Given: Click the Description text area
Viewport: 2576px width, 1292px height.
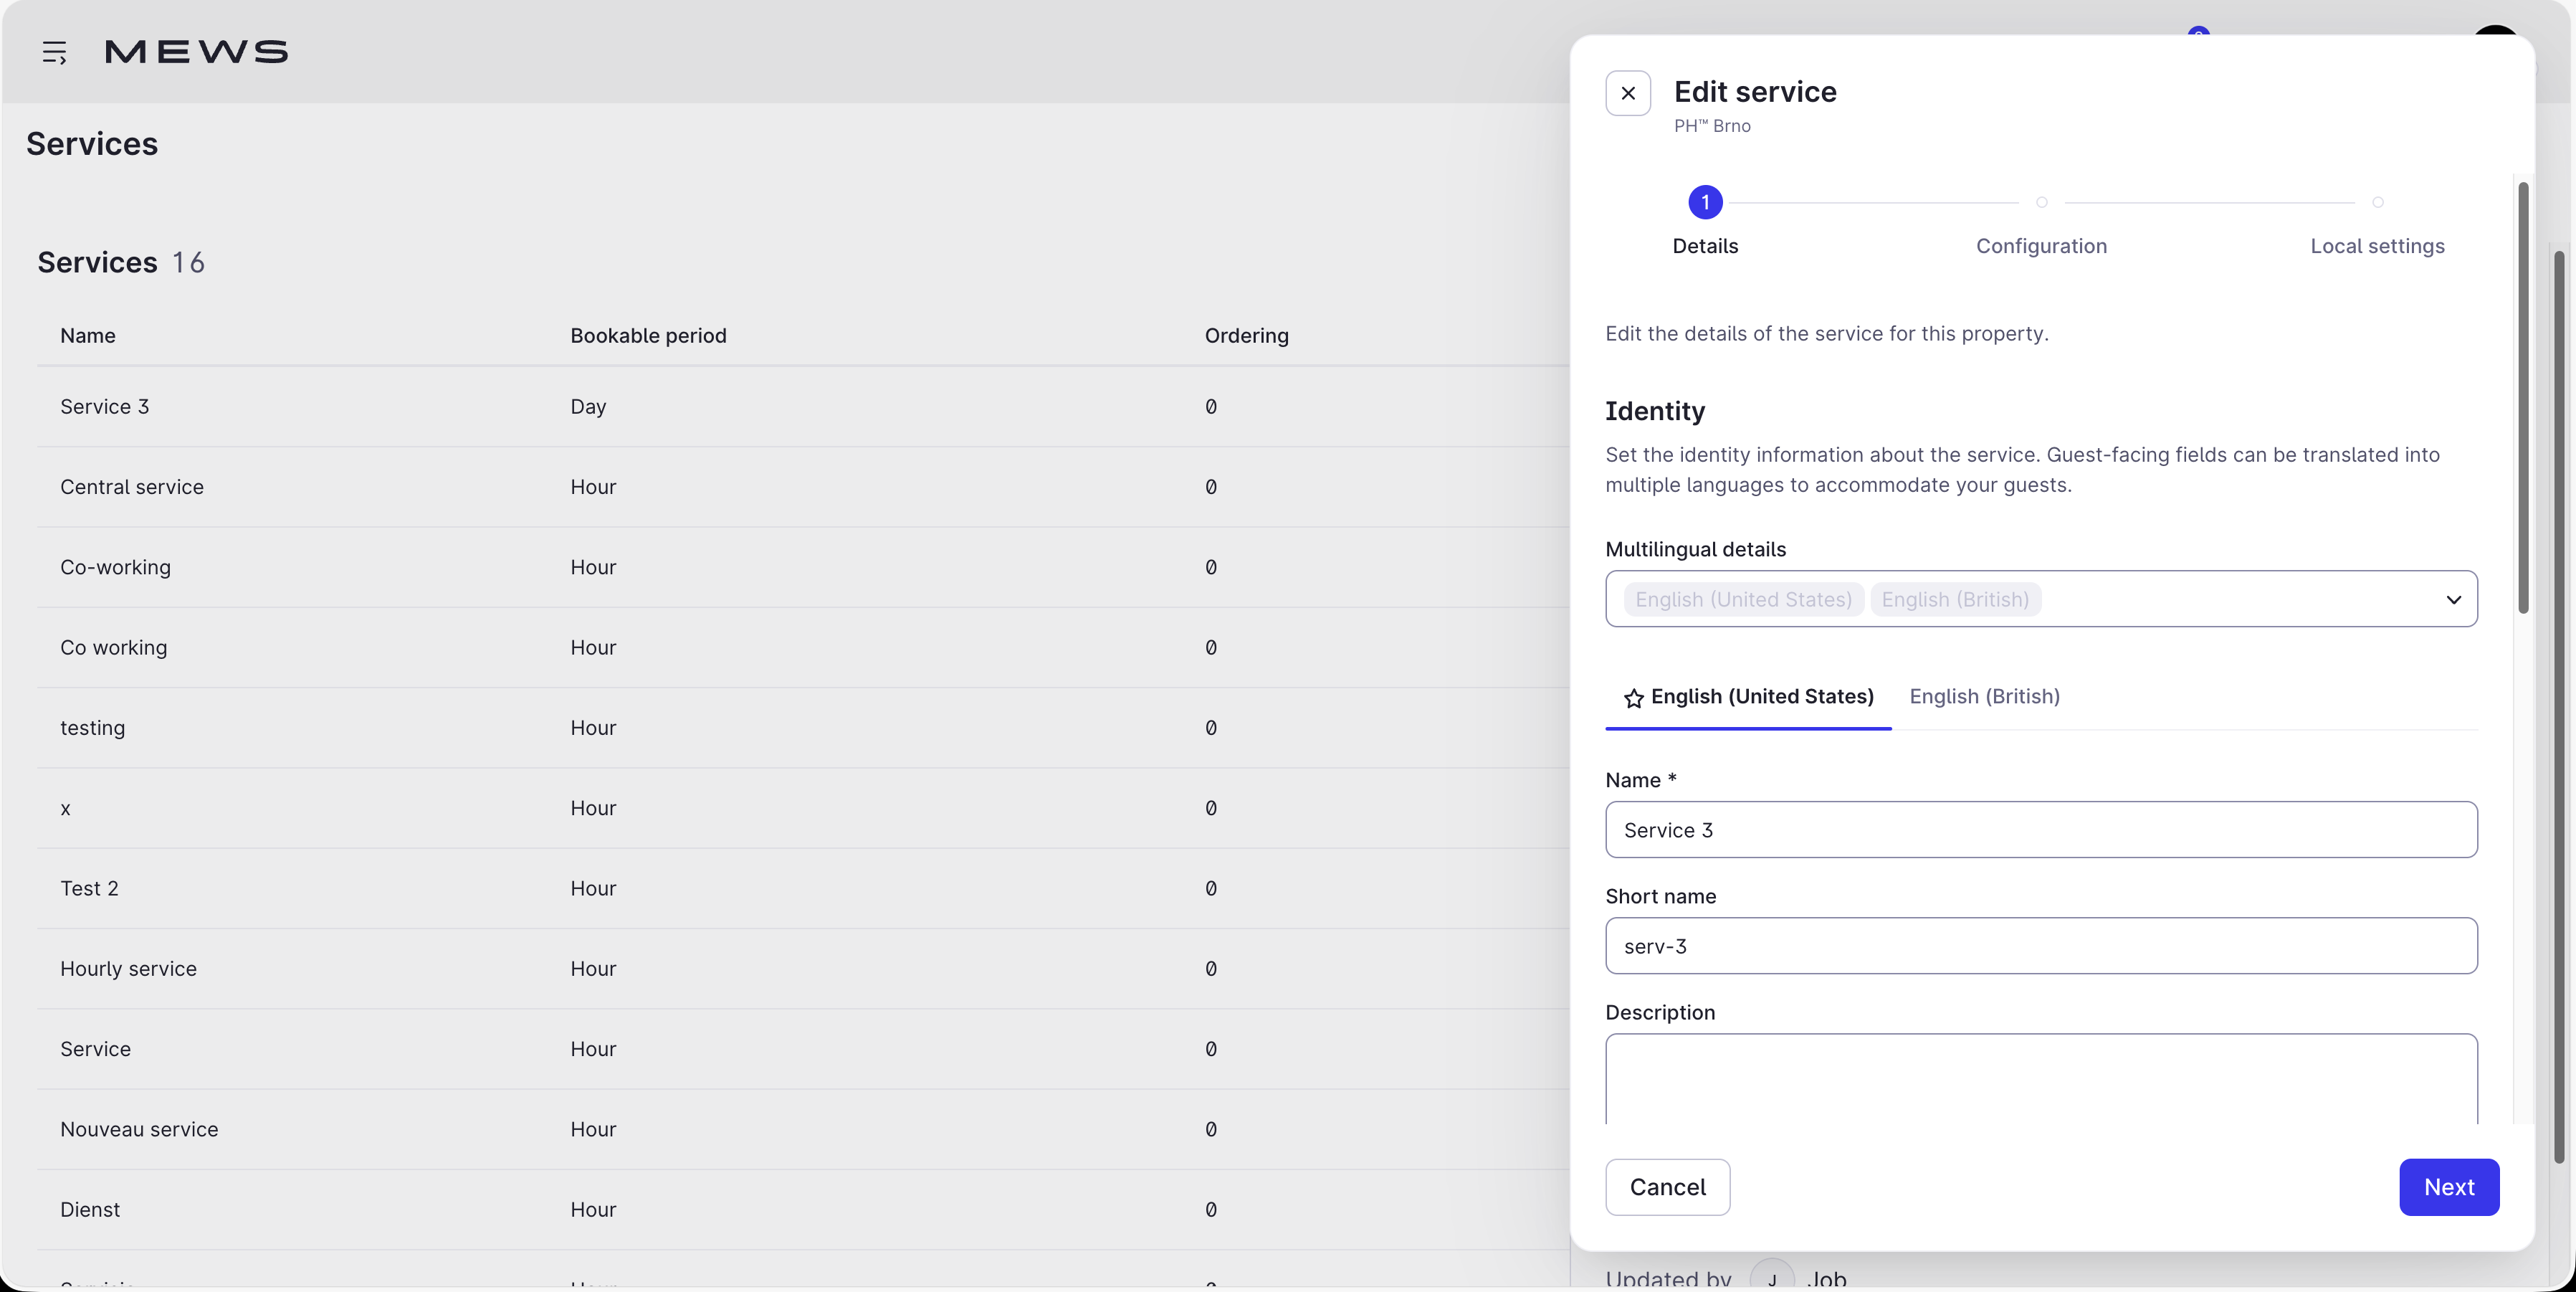Looking at the screenshot, I should coord(2041,1079).
